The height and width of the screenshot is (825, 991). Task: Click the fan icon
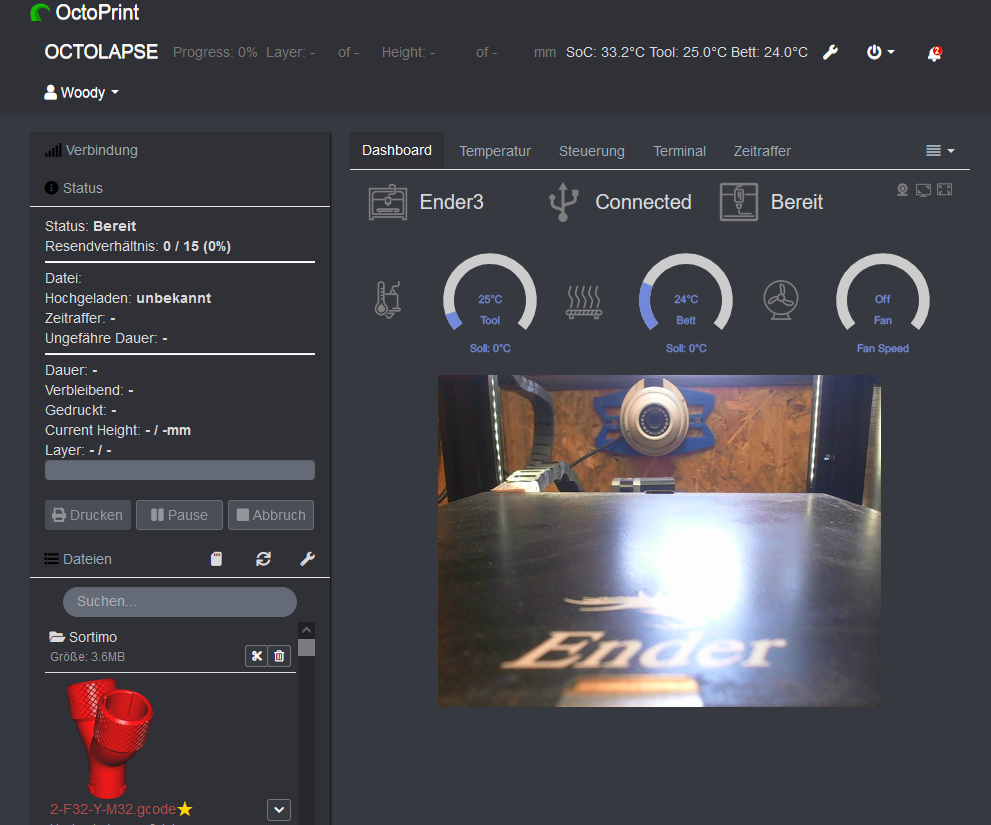pos(781,300)
